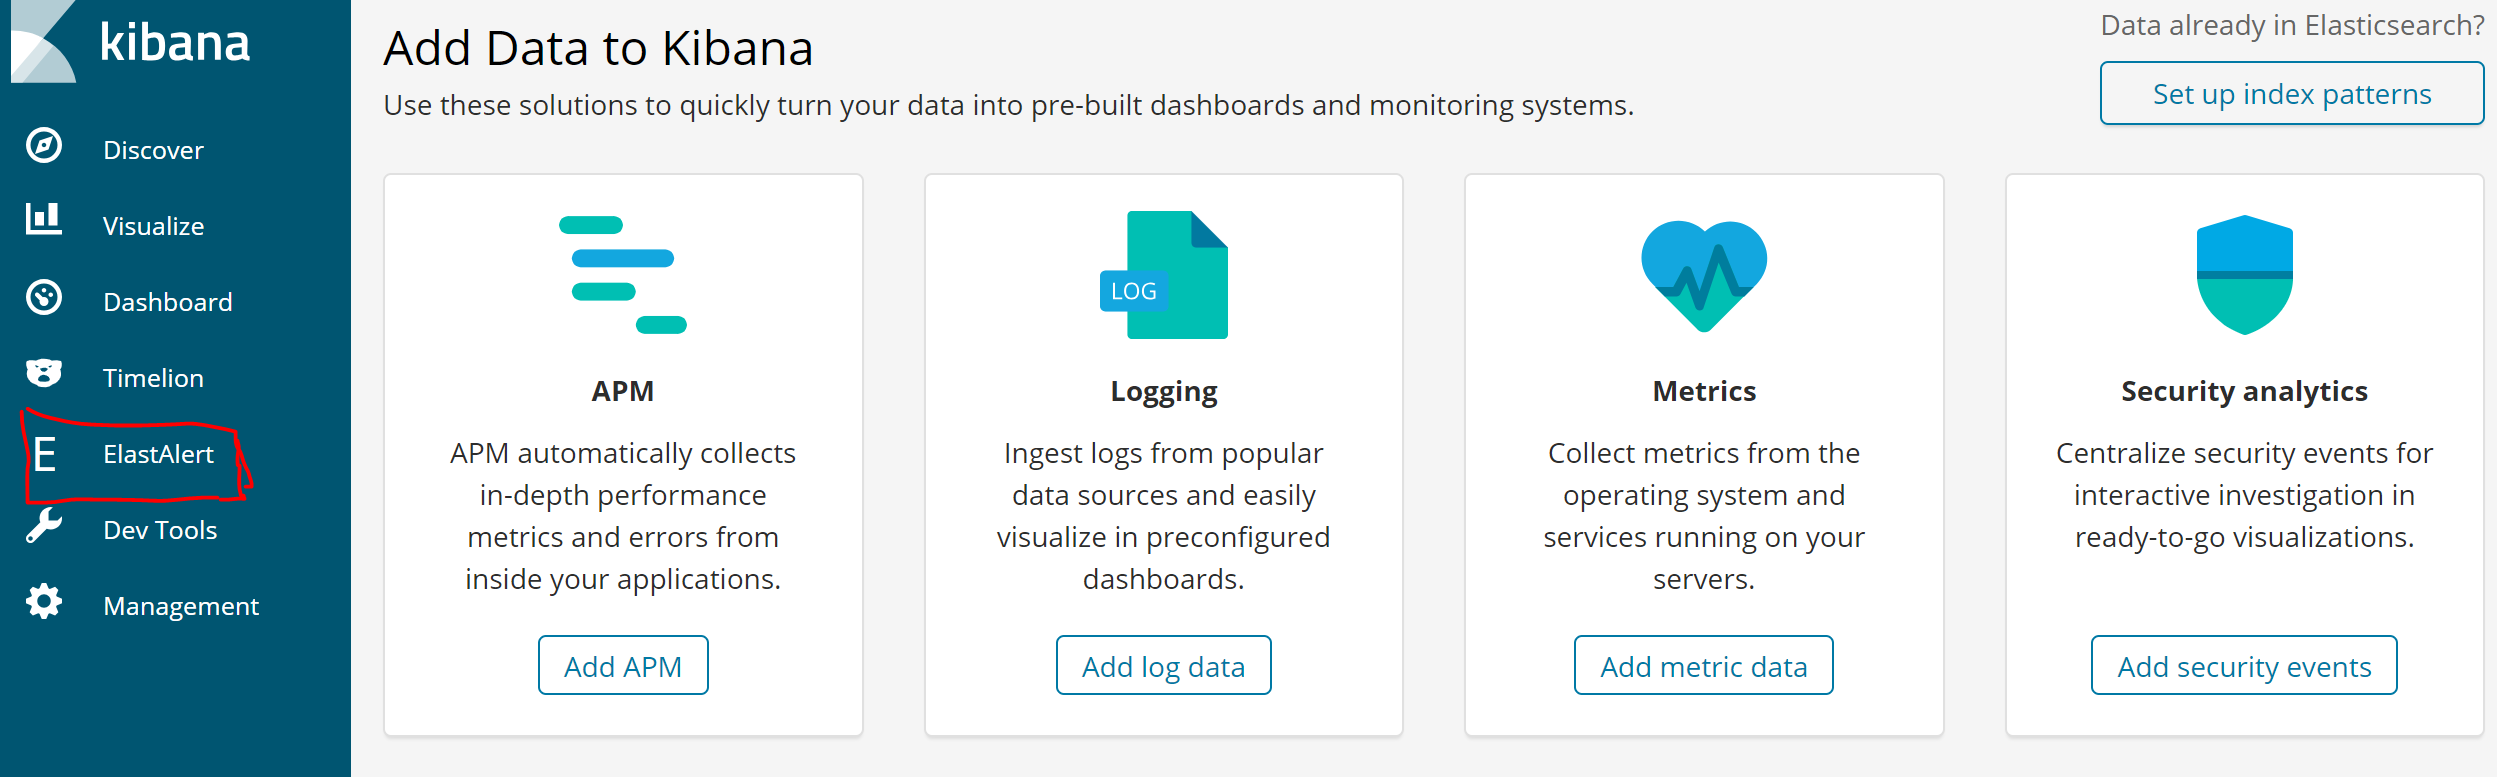2497x777 pixels.
Task: Click the Add security events button
Action: click(x=2243, y=665)
